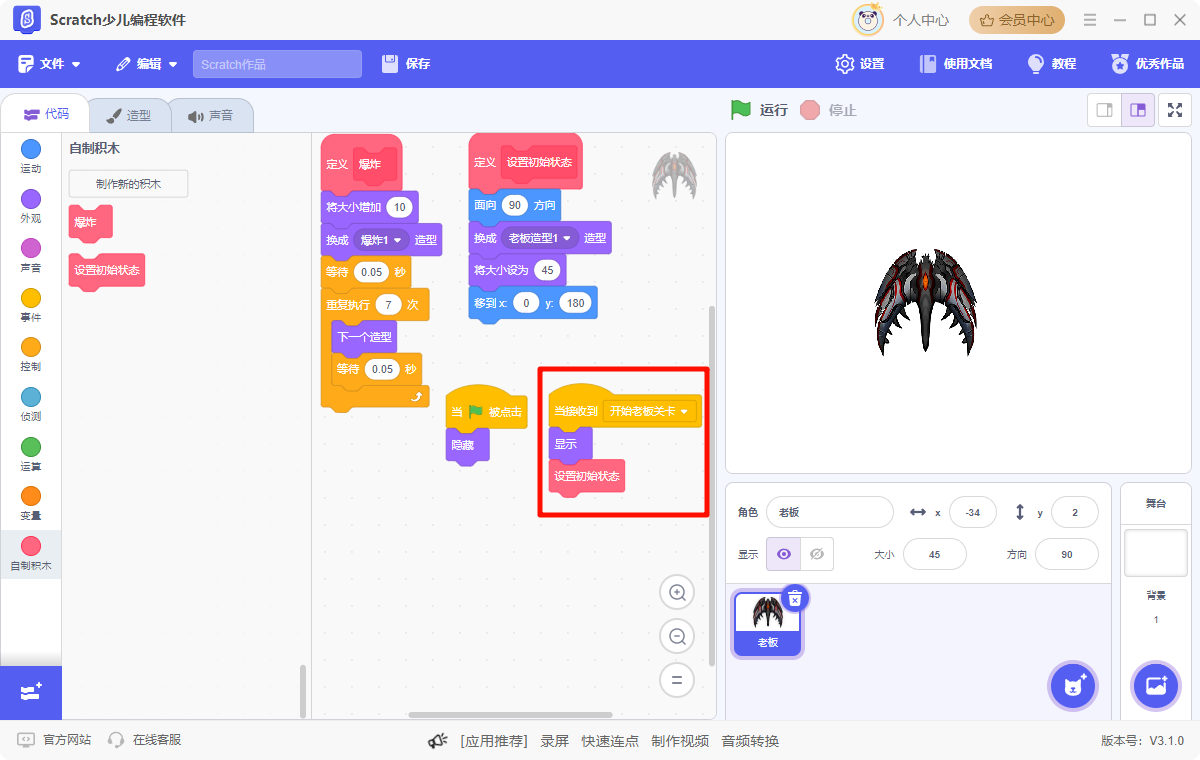Screen dimensions: 1200x760
Task: Click the green flag run button
Action: [741, 110]
